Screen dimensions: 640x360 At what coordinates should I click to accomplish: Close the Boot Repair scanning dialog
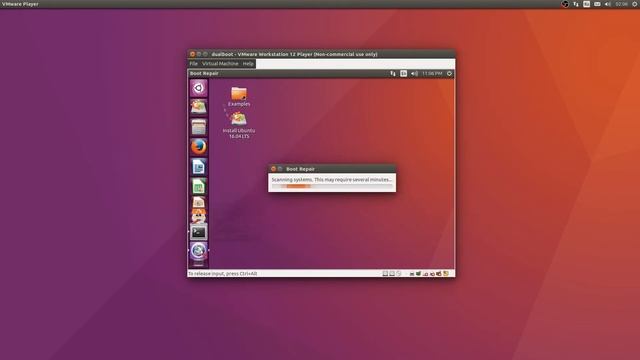click(x=273, y=169)
